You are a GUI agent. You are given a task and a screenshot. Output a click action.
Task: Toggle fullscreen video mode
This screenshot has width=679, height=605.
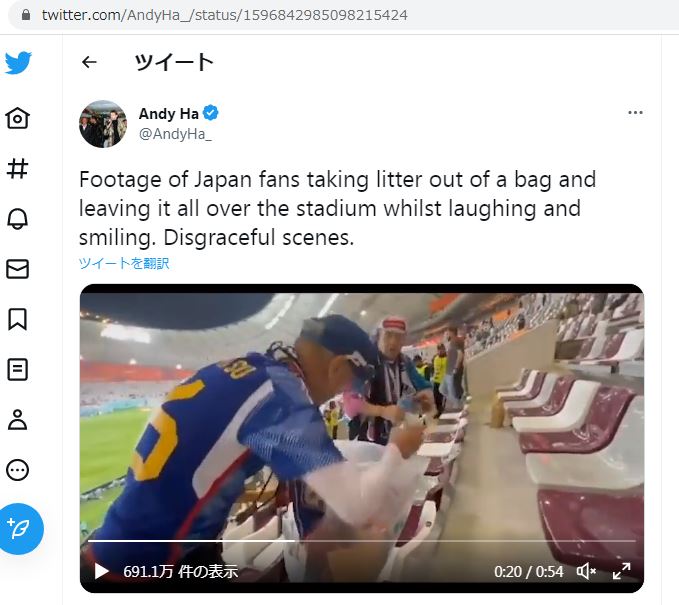[621, 572]
